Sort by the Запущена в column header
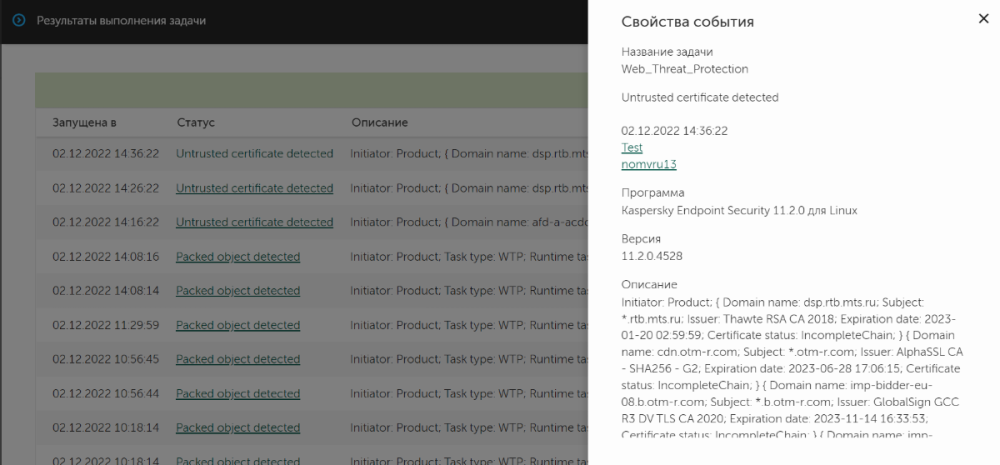Viewport: 1000px width, 465px height. tap(84, 122)
